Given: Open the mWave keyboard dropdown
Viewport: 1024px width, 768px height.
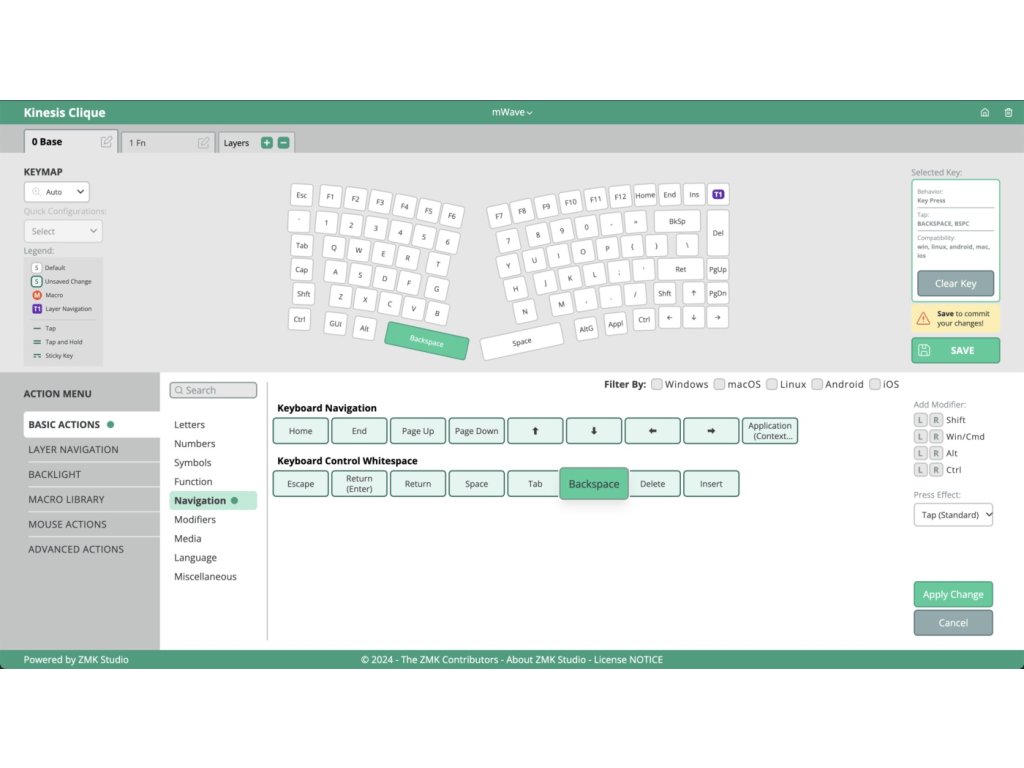Looking at the screenshot, I should tap(512, 113).
